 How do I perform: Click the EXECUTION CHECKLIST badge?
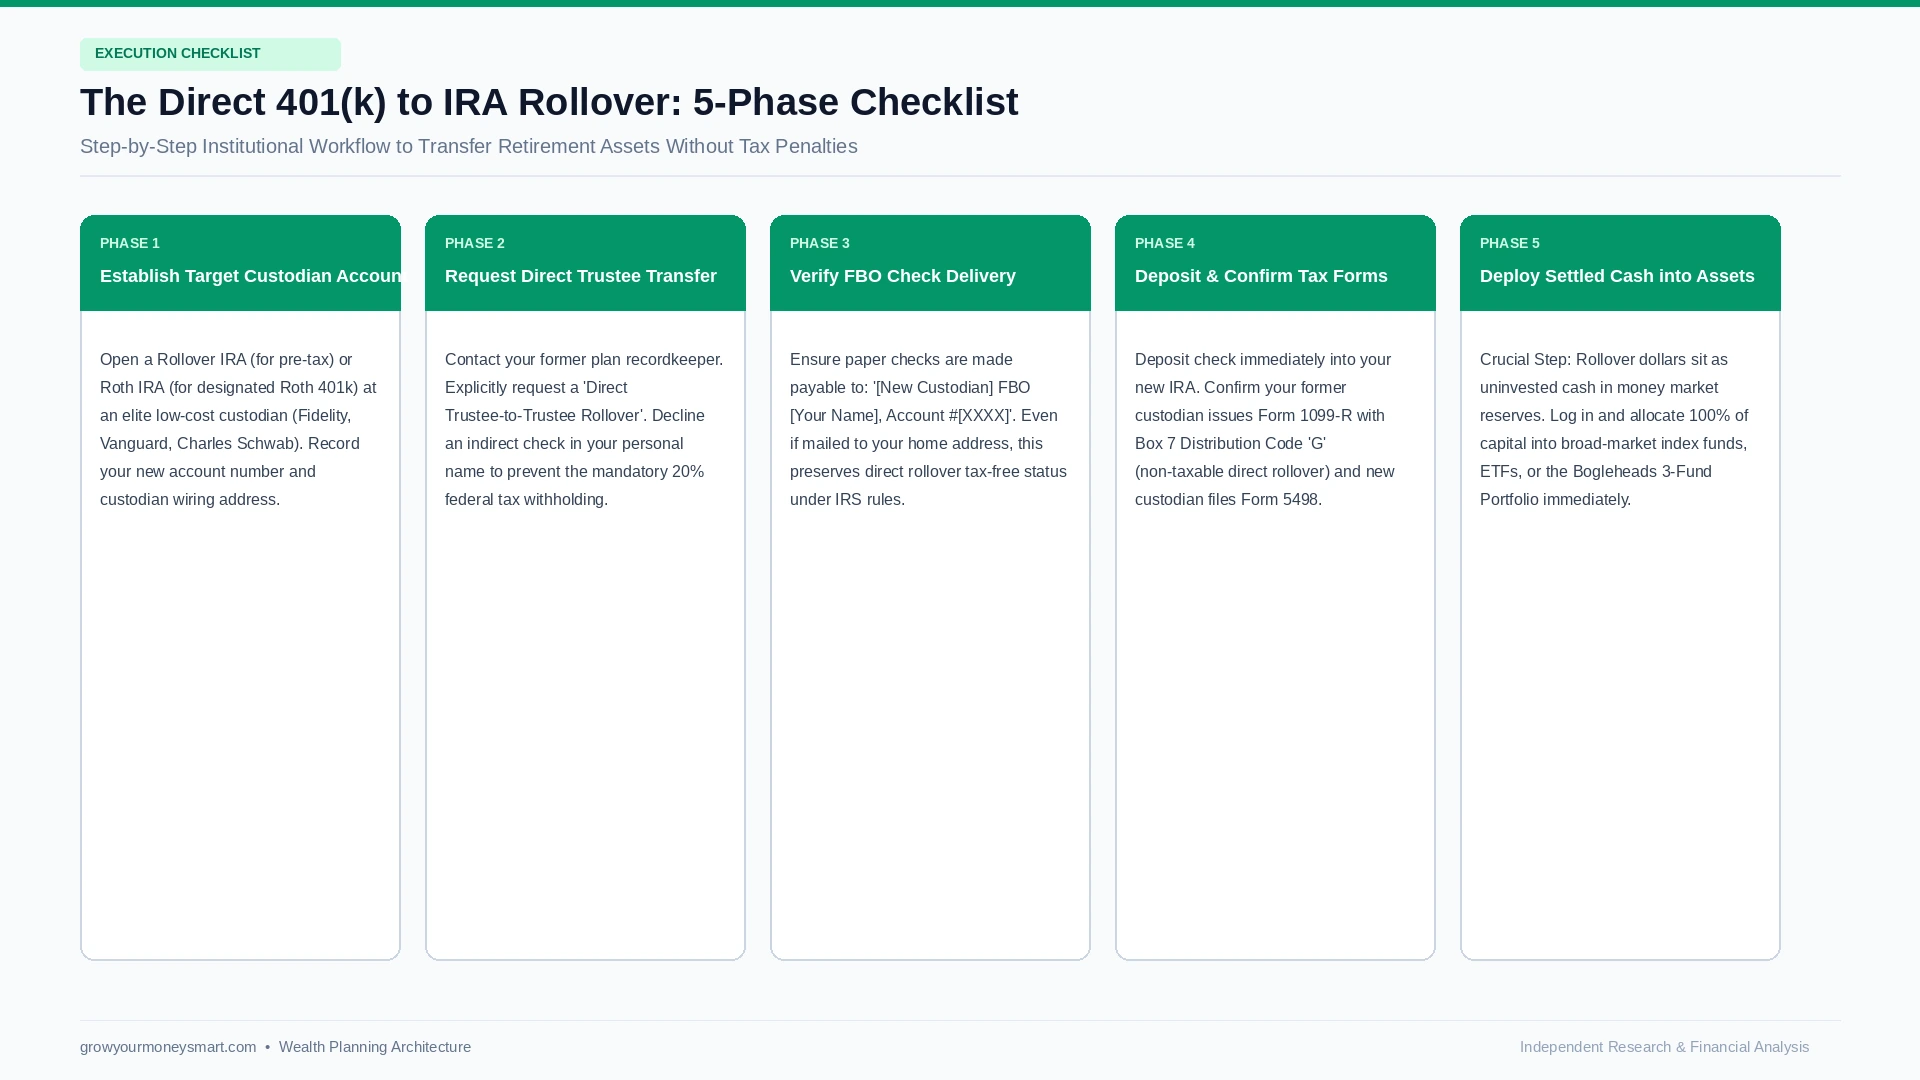pos(210,54)
